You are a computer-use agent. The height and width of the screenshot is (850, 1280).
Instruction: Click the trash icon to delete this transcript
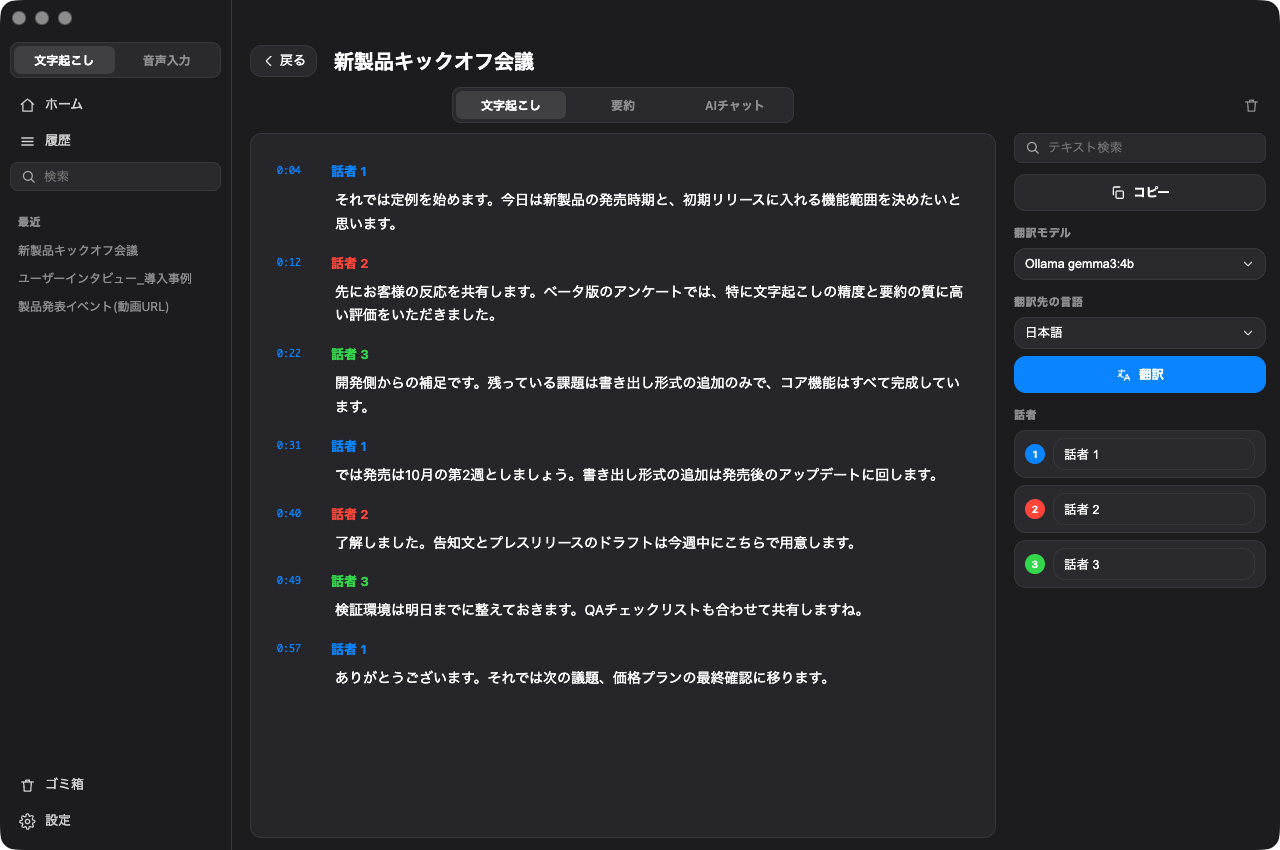point(1251,105)
